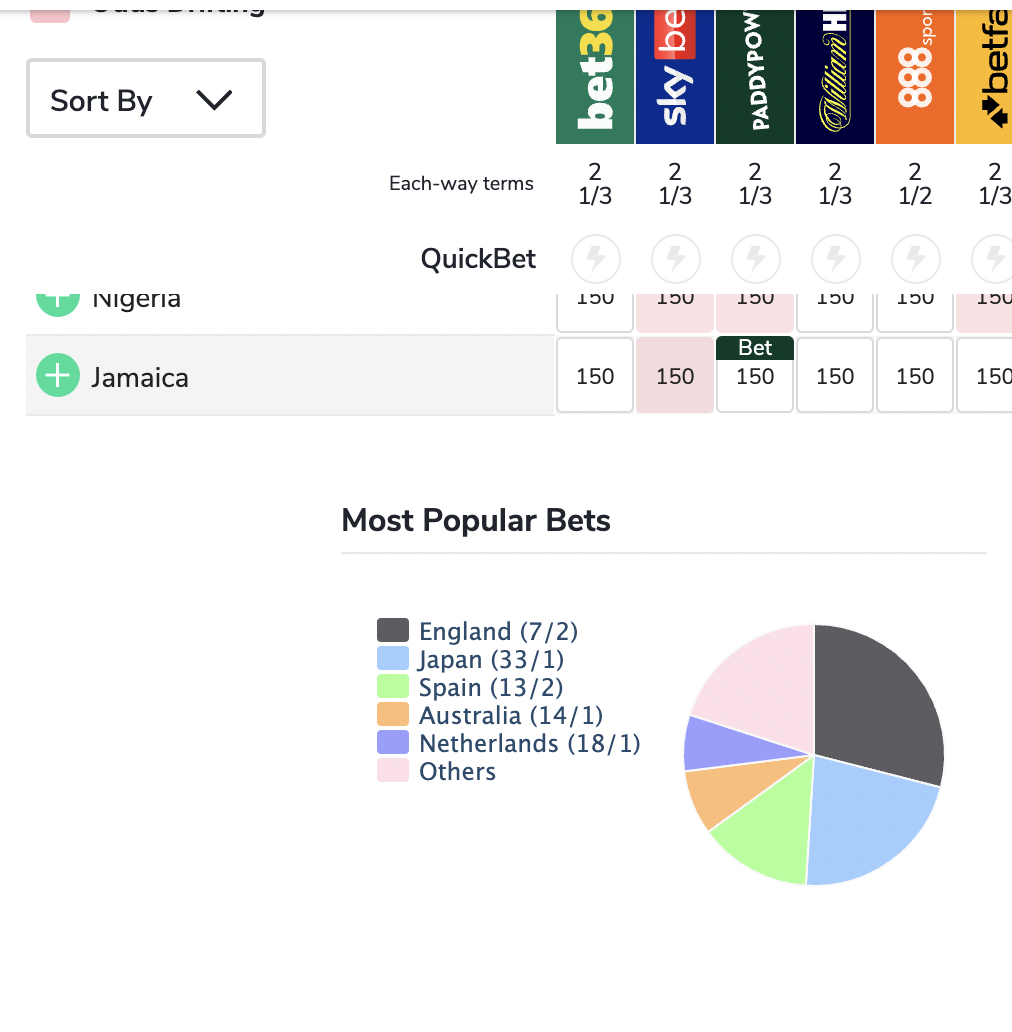Click the dark England pie chart slice
The height and width of the screenshot is (1032, 1012).
click(x=875, y=701)
